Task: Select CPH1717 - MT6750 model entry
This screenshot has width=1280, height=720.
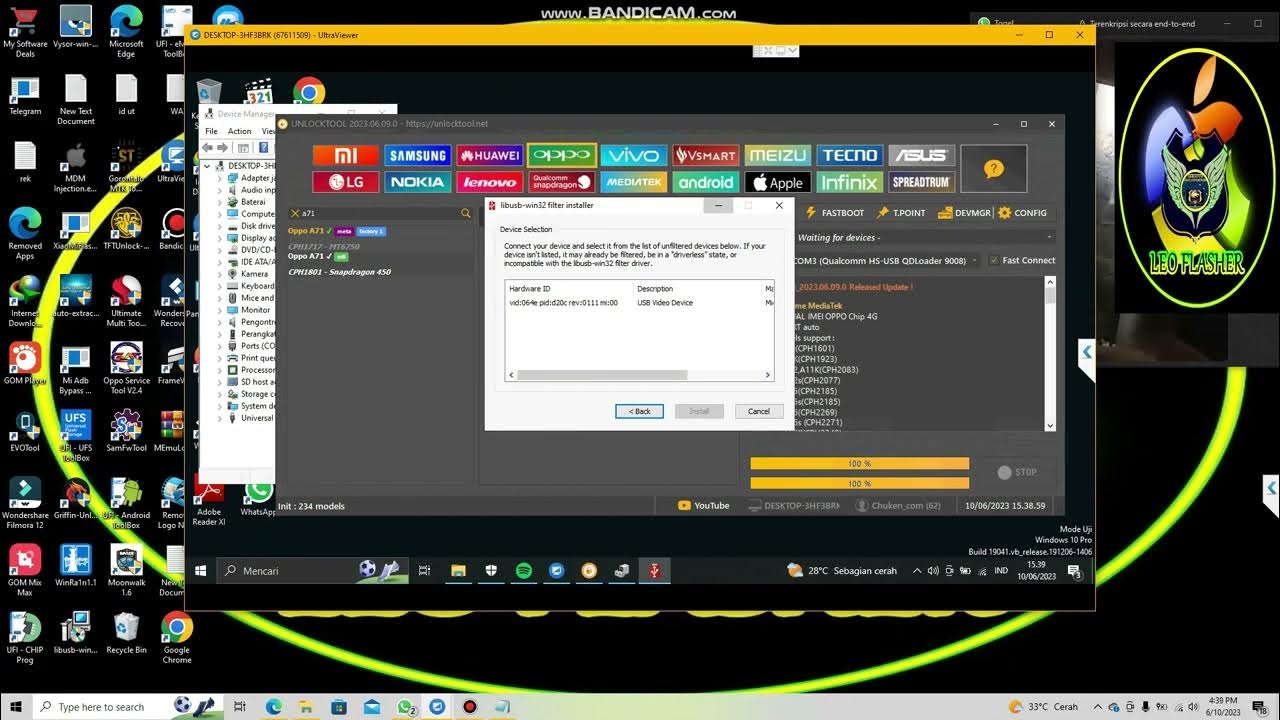Action: (324, 246)
